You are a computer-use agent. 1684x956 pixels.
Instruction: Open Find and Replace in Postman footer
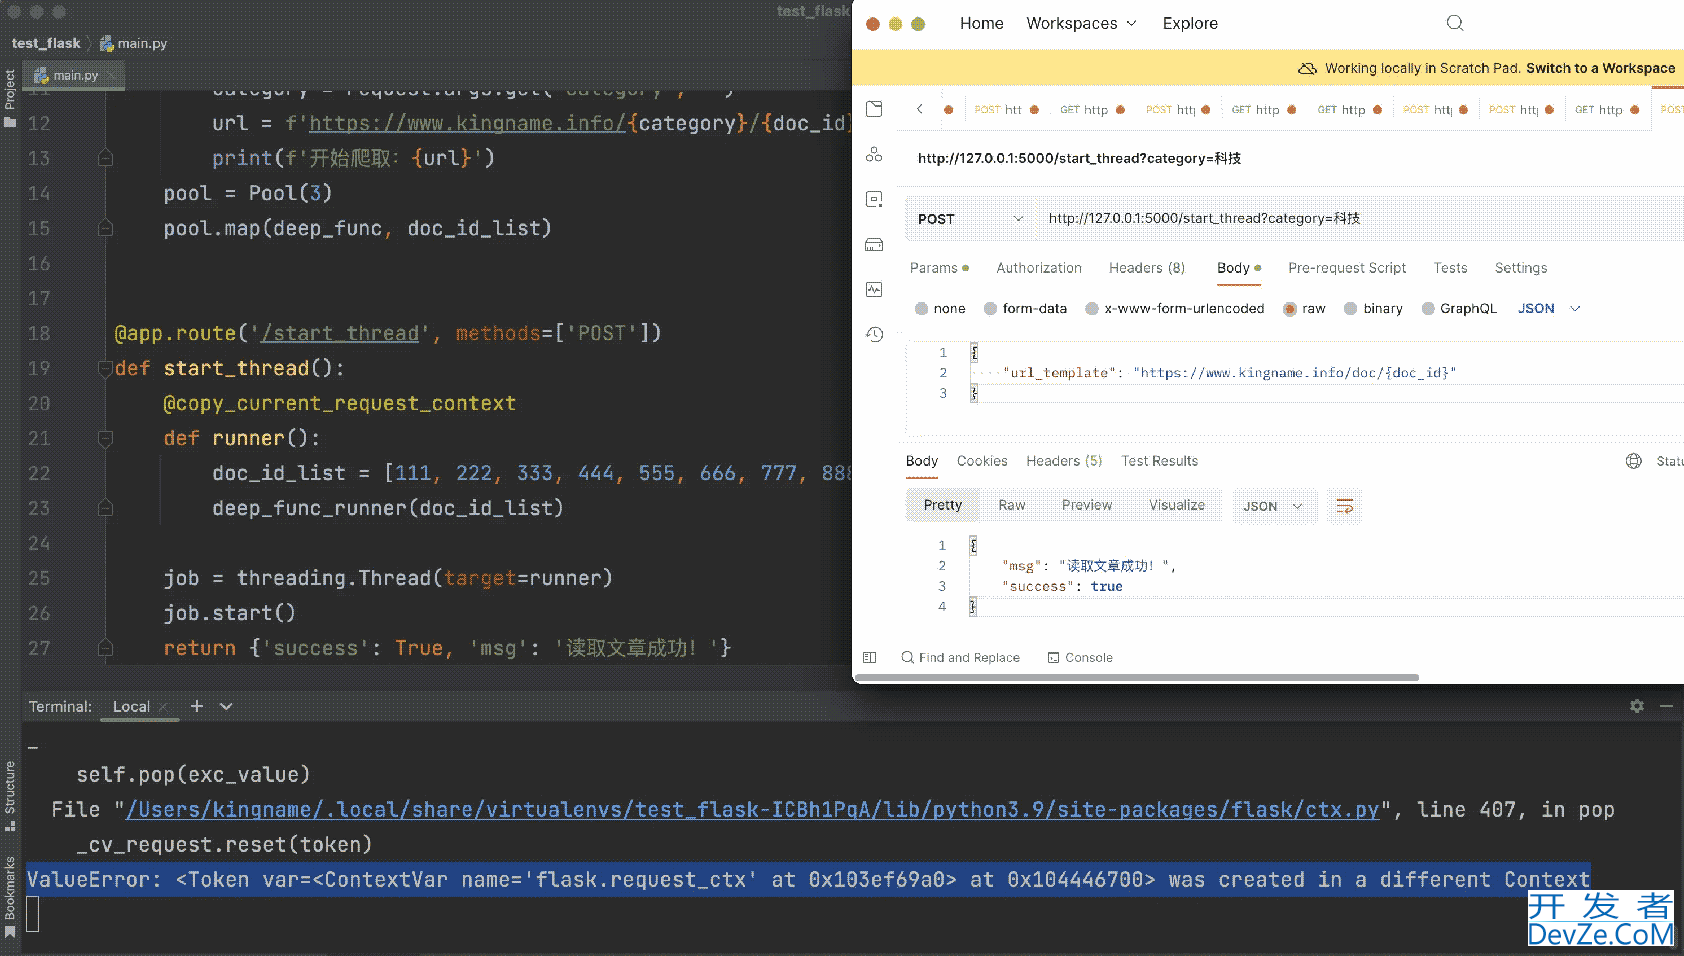tap(960, 657)
